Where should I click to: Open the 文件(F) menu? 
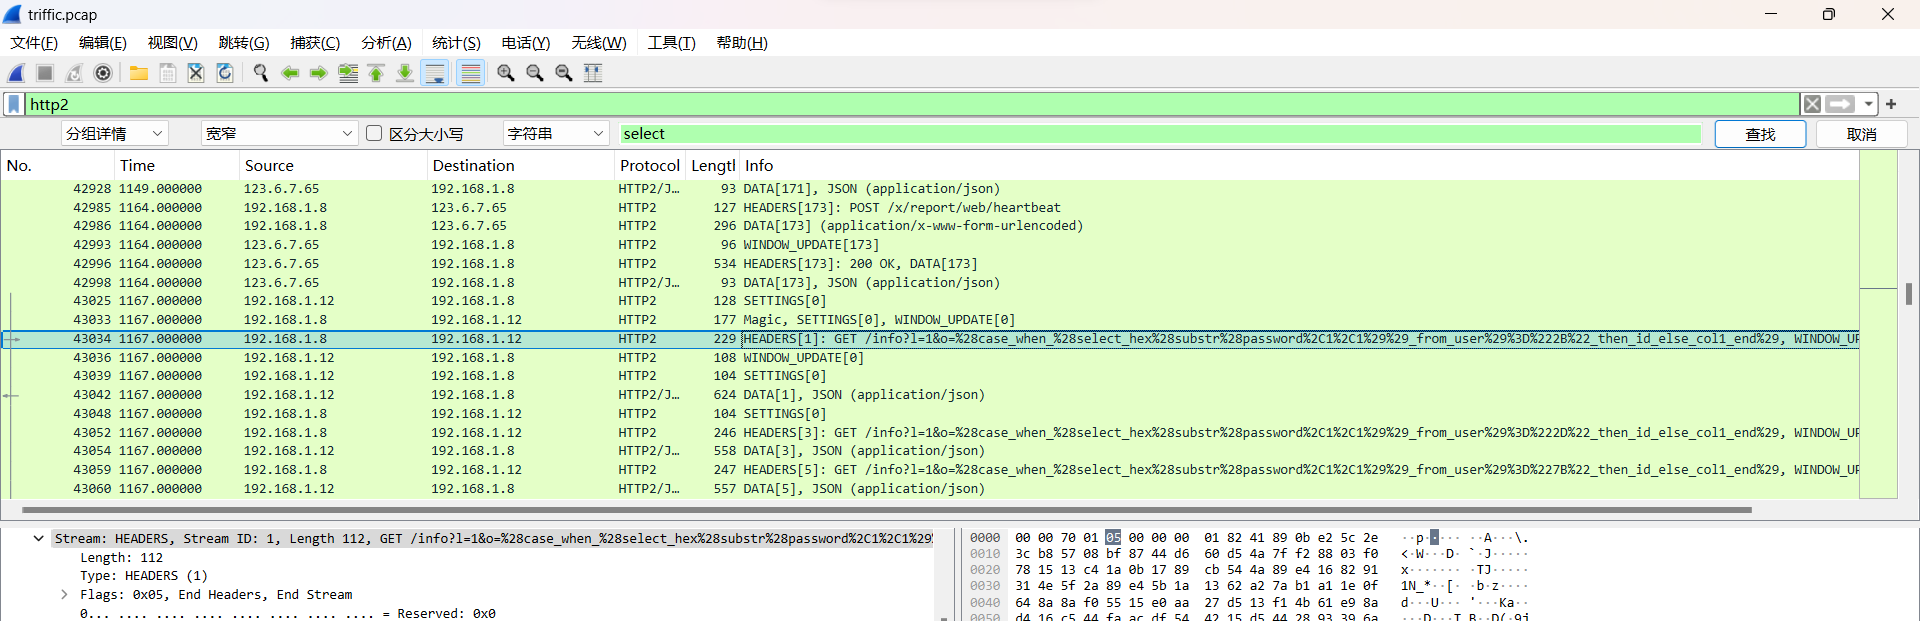point(34,43)
